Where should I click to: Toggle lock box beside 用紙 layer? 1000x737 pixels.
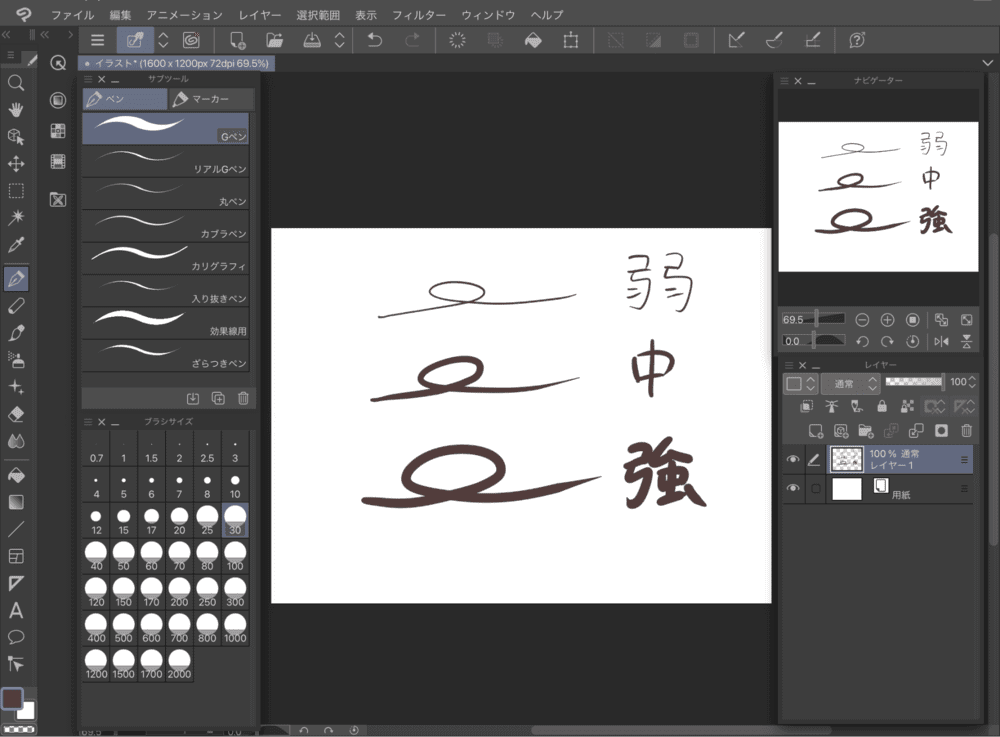[x=815, y=488]
